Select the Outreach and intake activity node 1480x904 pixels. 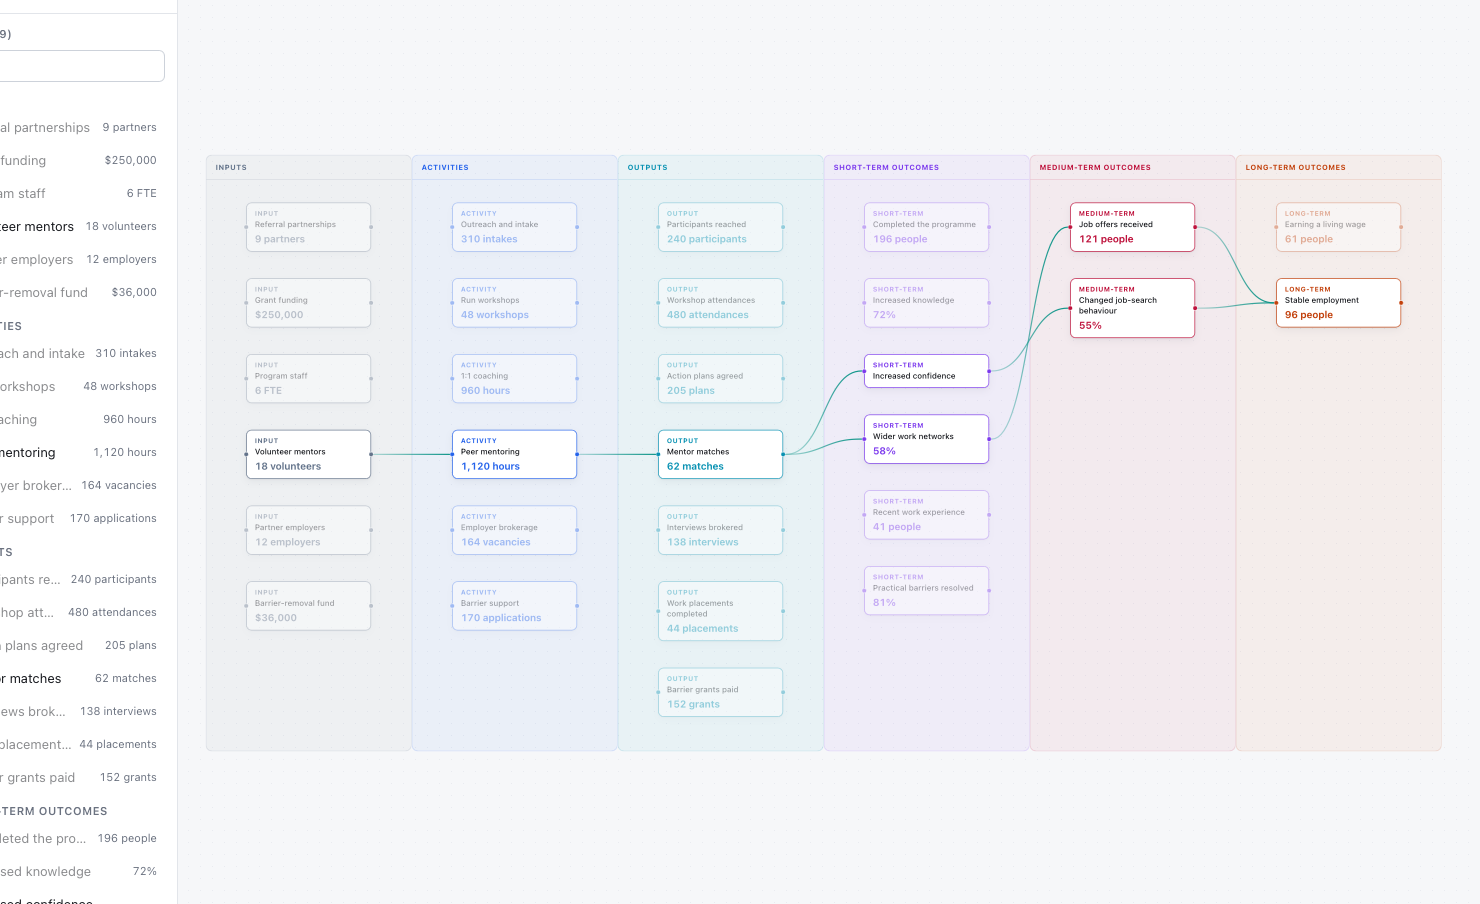pyautogui.click(x=514, y=227)
